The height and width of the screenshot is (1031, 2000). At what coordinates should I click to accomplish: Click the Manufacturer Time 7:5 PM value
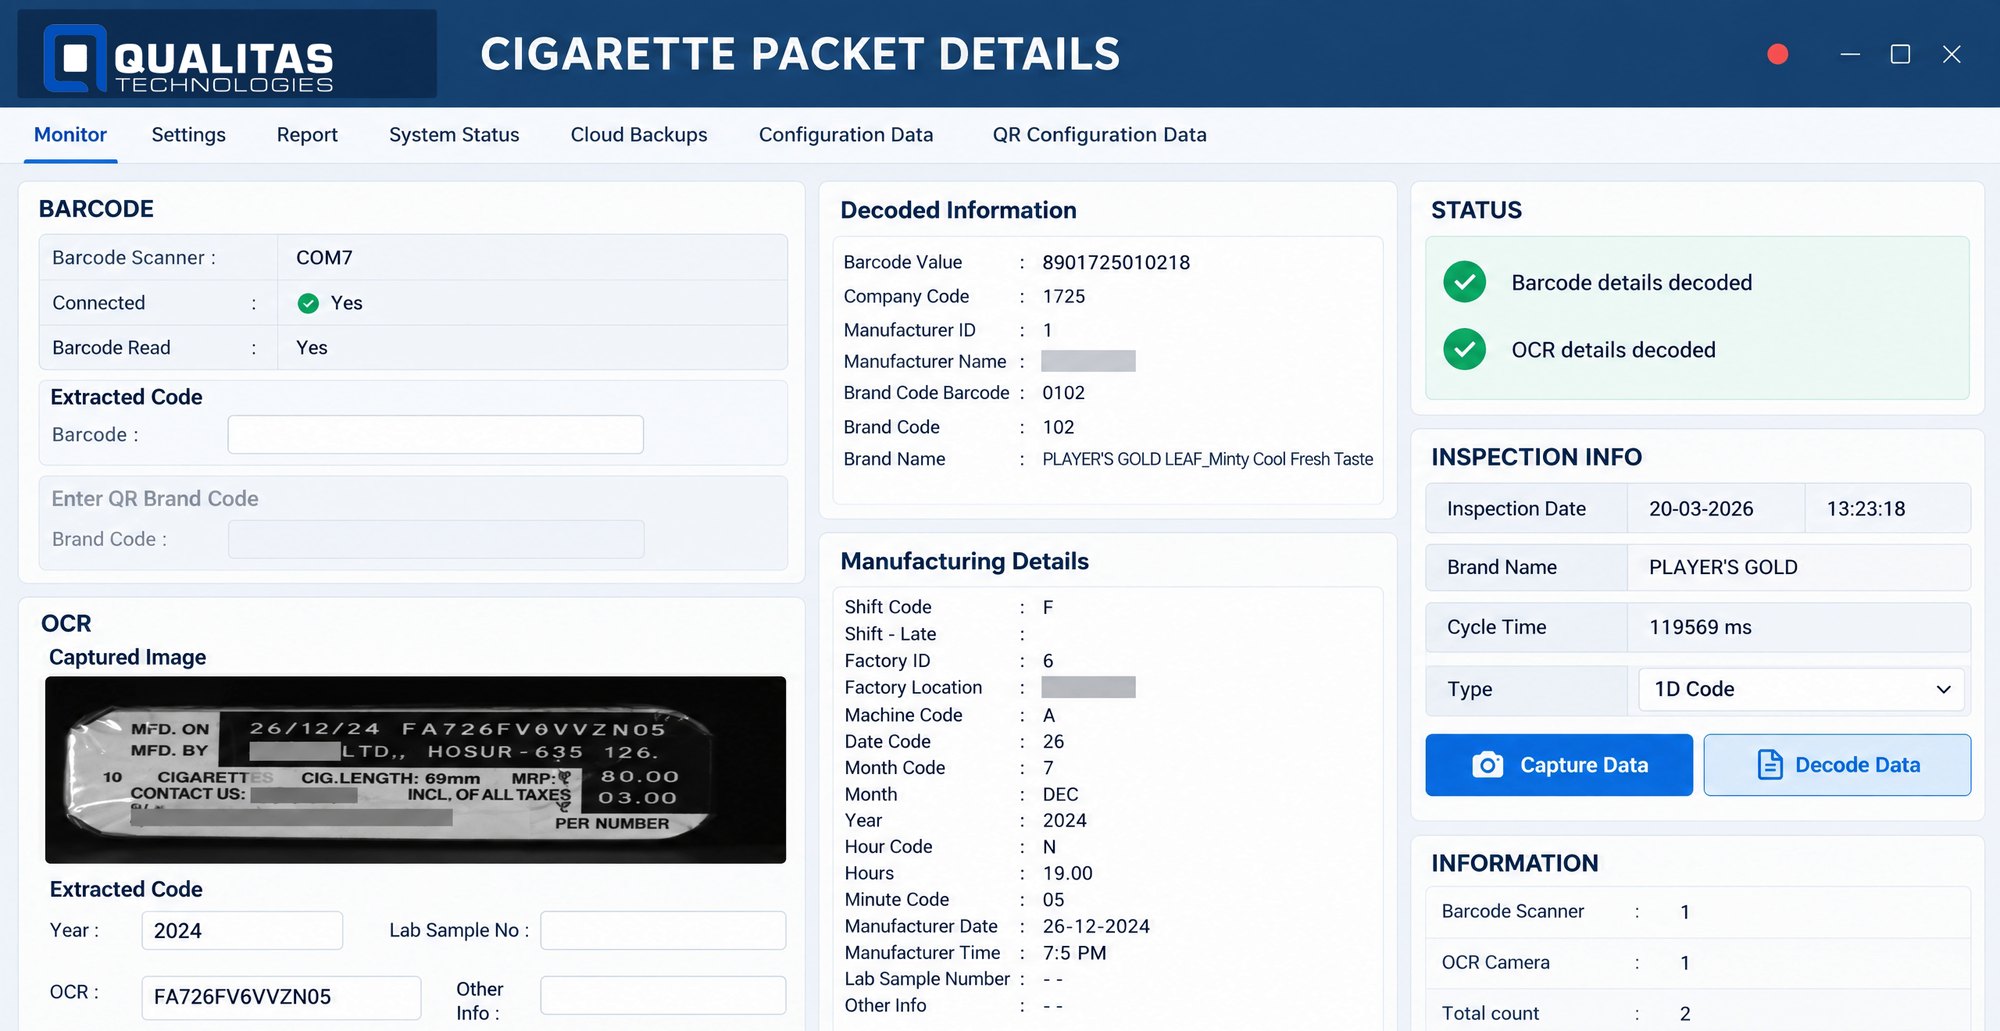tap(1074, 953)
